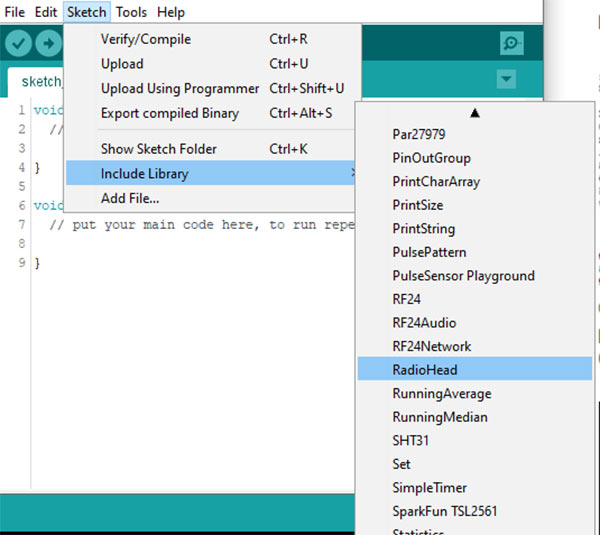Open the tab options dropdown arrow
Image resolution: width=600 pixels, height=535 pixels.
pyautogui.click(x=506, y=79)
